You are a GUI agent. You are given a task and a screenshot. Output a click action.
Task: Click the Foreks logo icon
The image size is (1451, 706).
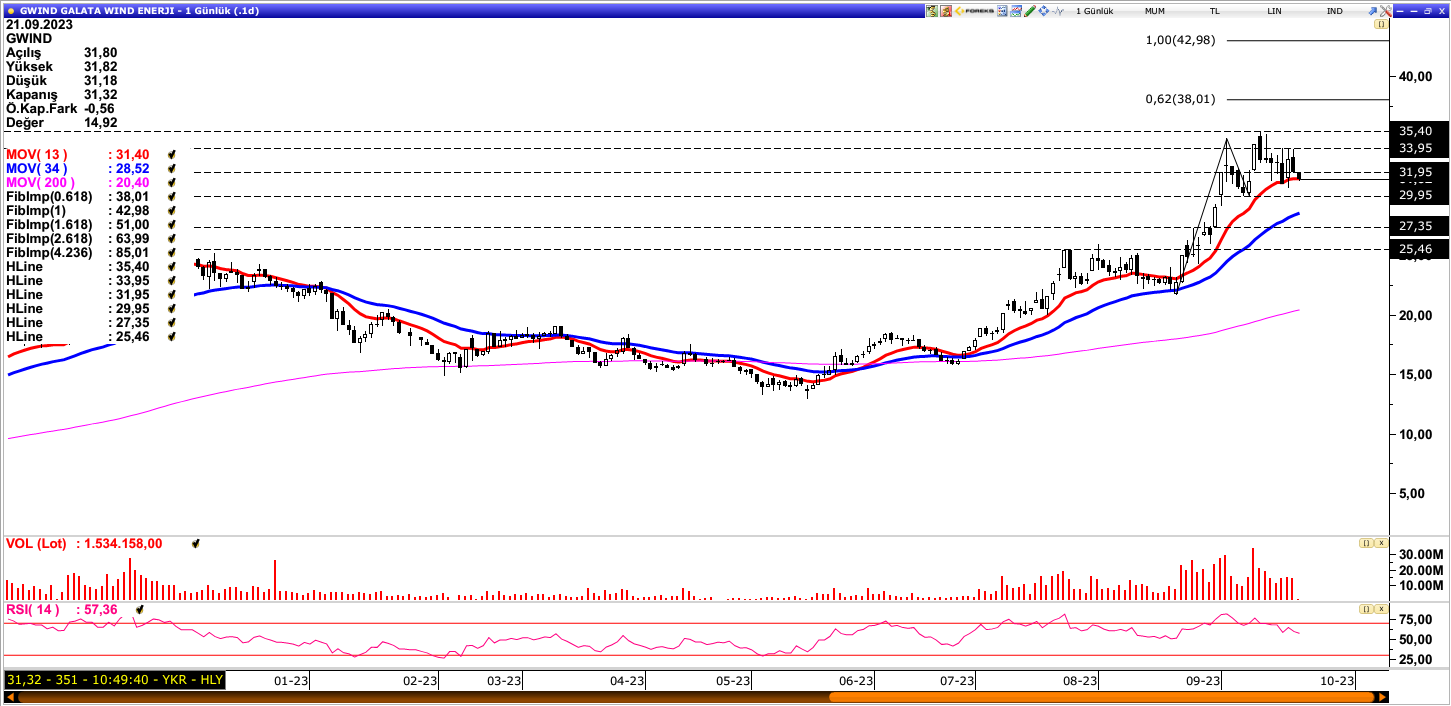tap(974, 10)
